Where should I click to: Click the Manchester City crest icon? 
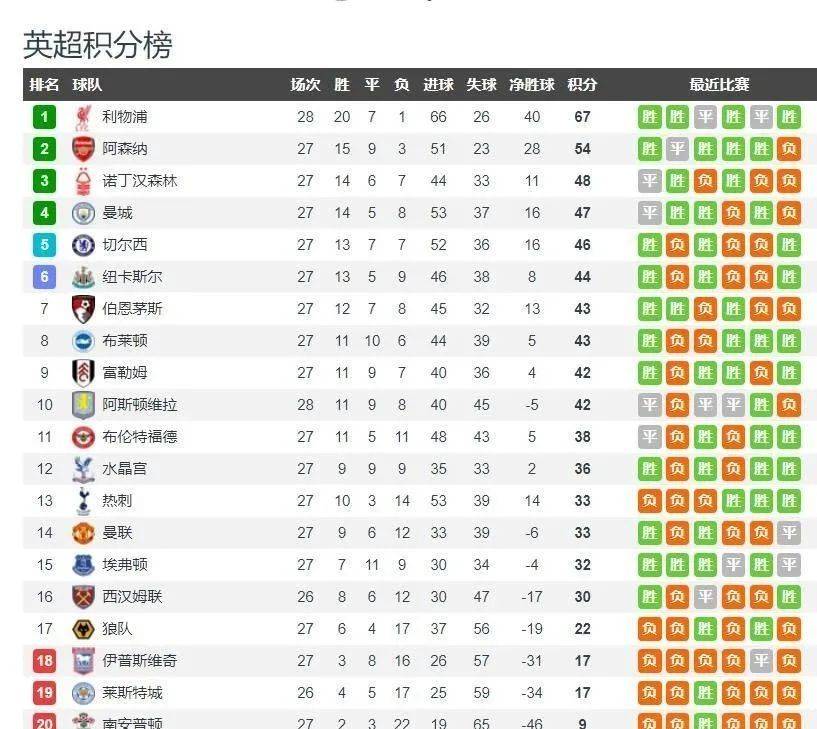point(83,213)
